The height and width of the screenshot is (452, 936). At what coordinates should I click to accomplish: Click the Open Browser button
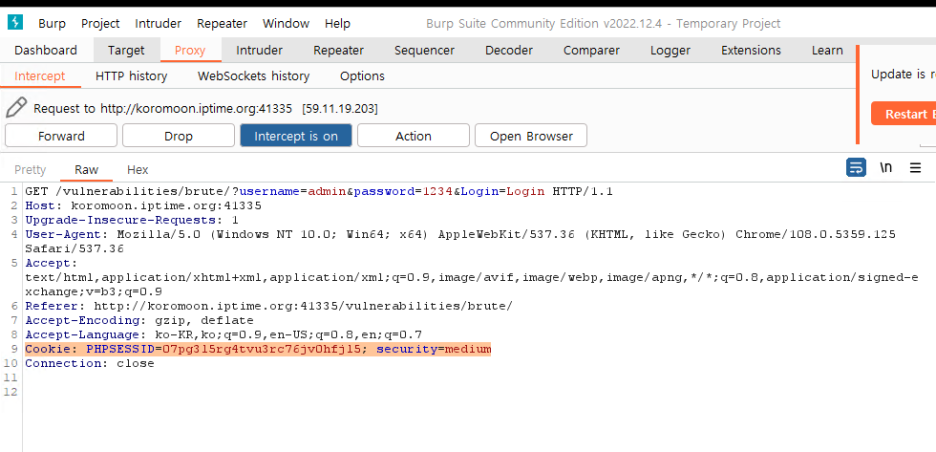(x=531, y=136)
